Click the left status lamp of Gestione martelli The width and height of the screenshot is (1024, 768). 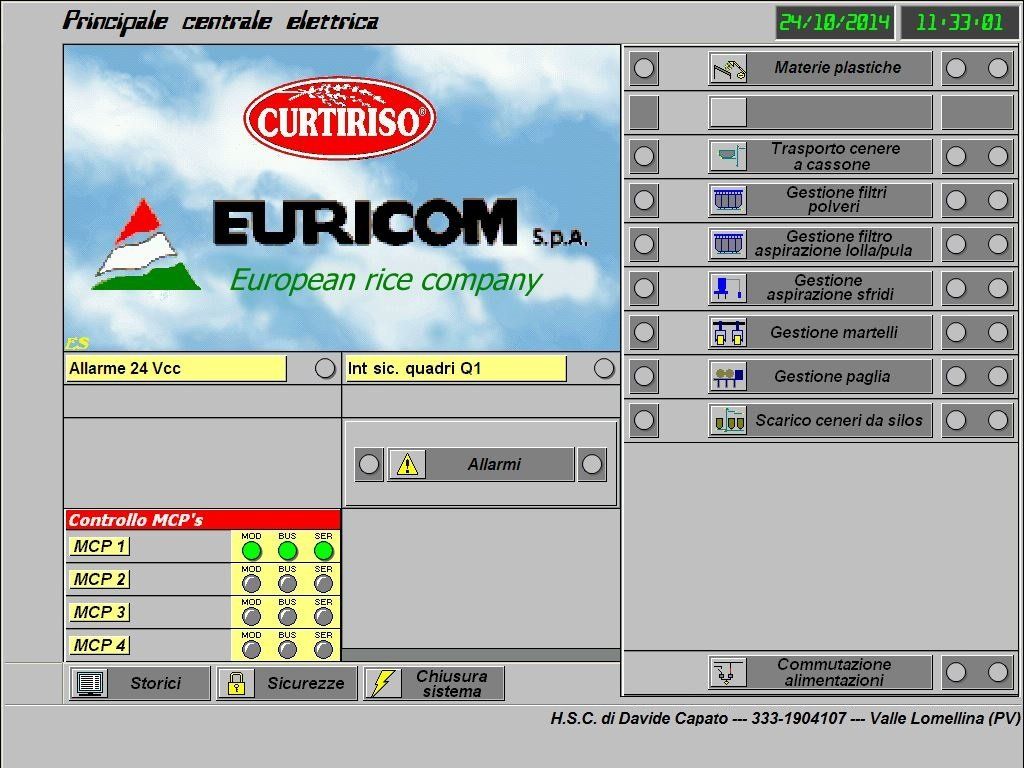click(644, 332)
